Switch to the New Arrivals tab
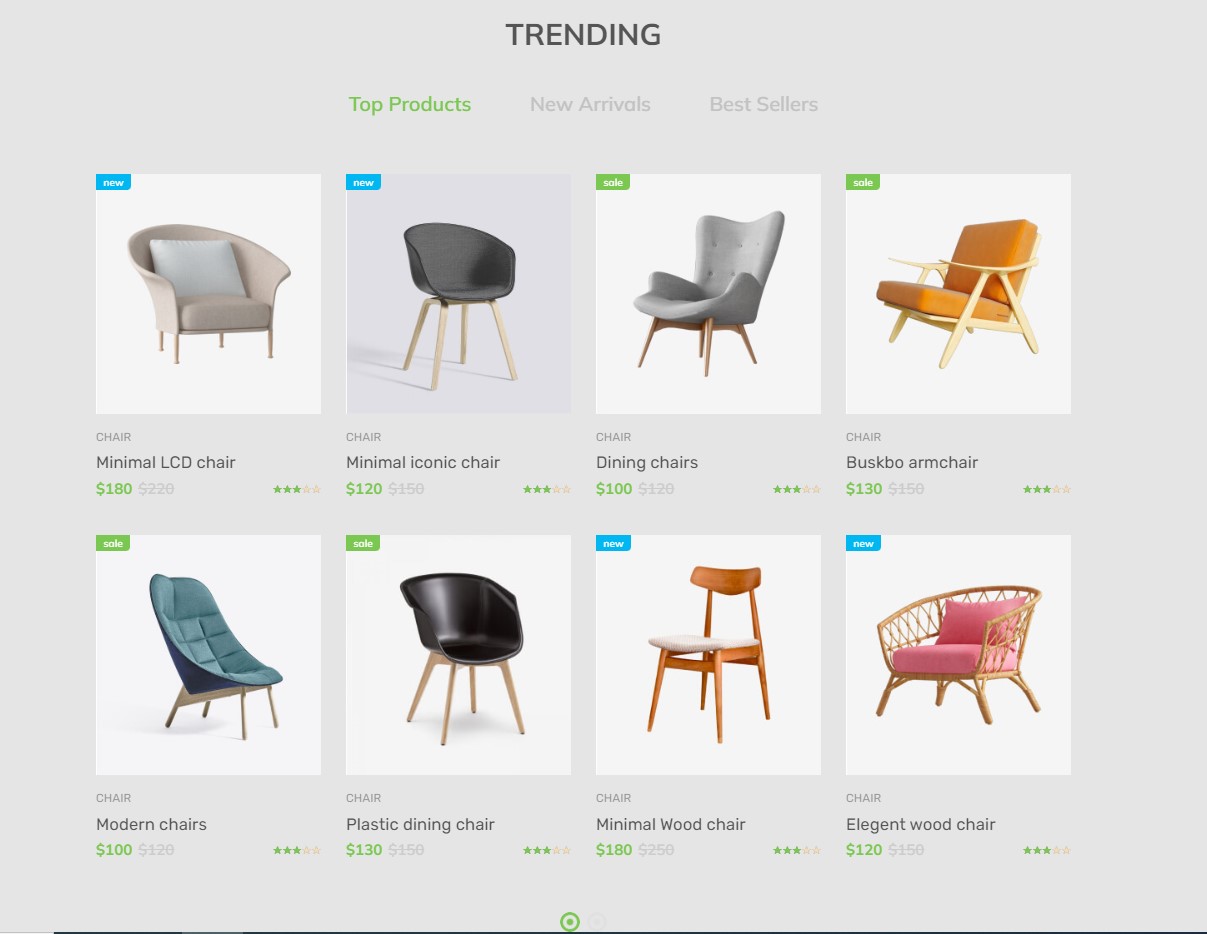 pyautogui.click(x=590, y=104)
